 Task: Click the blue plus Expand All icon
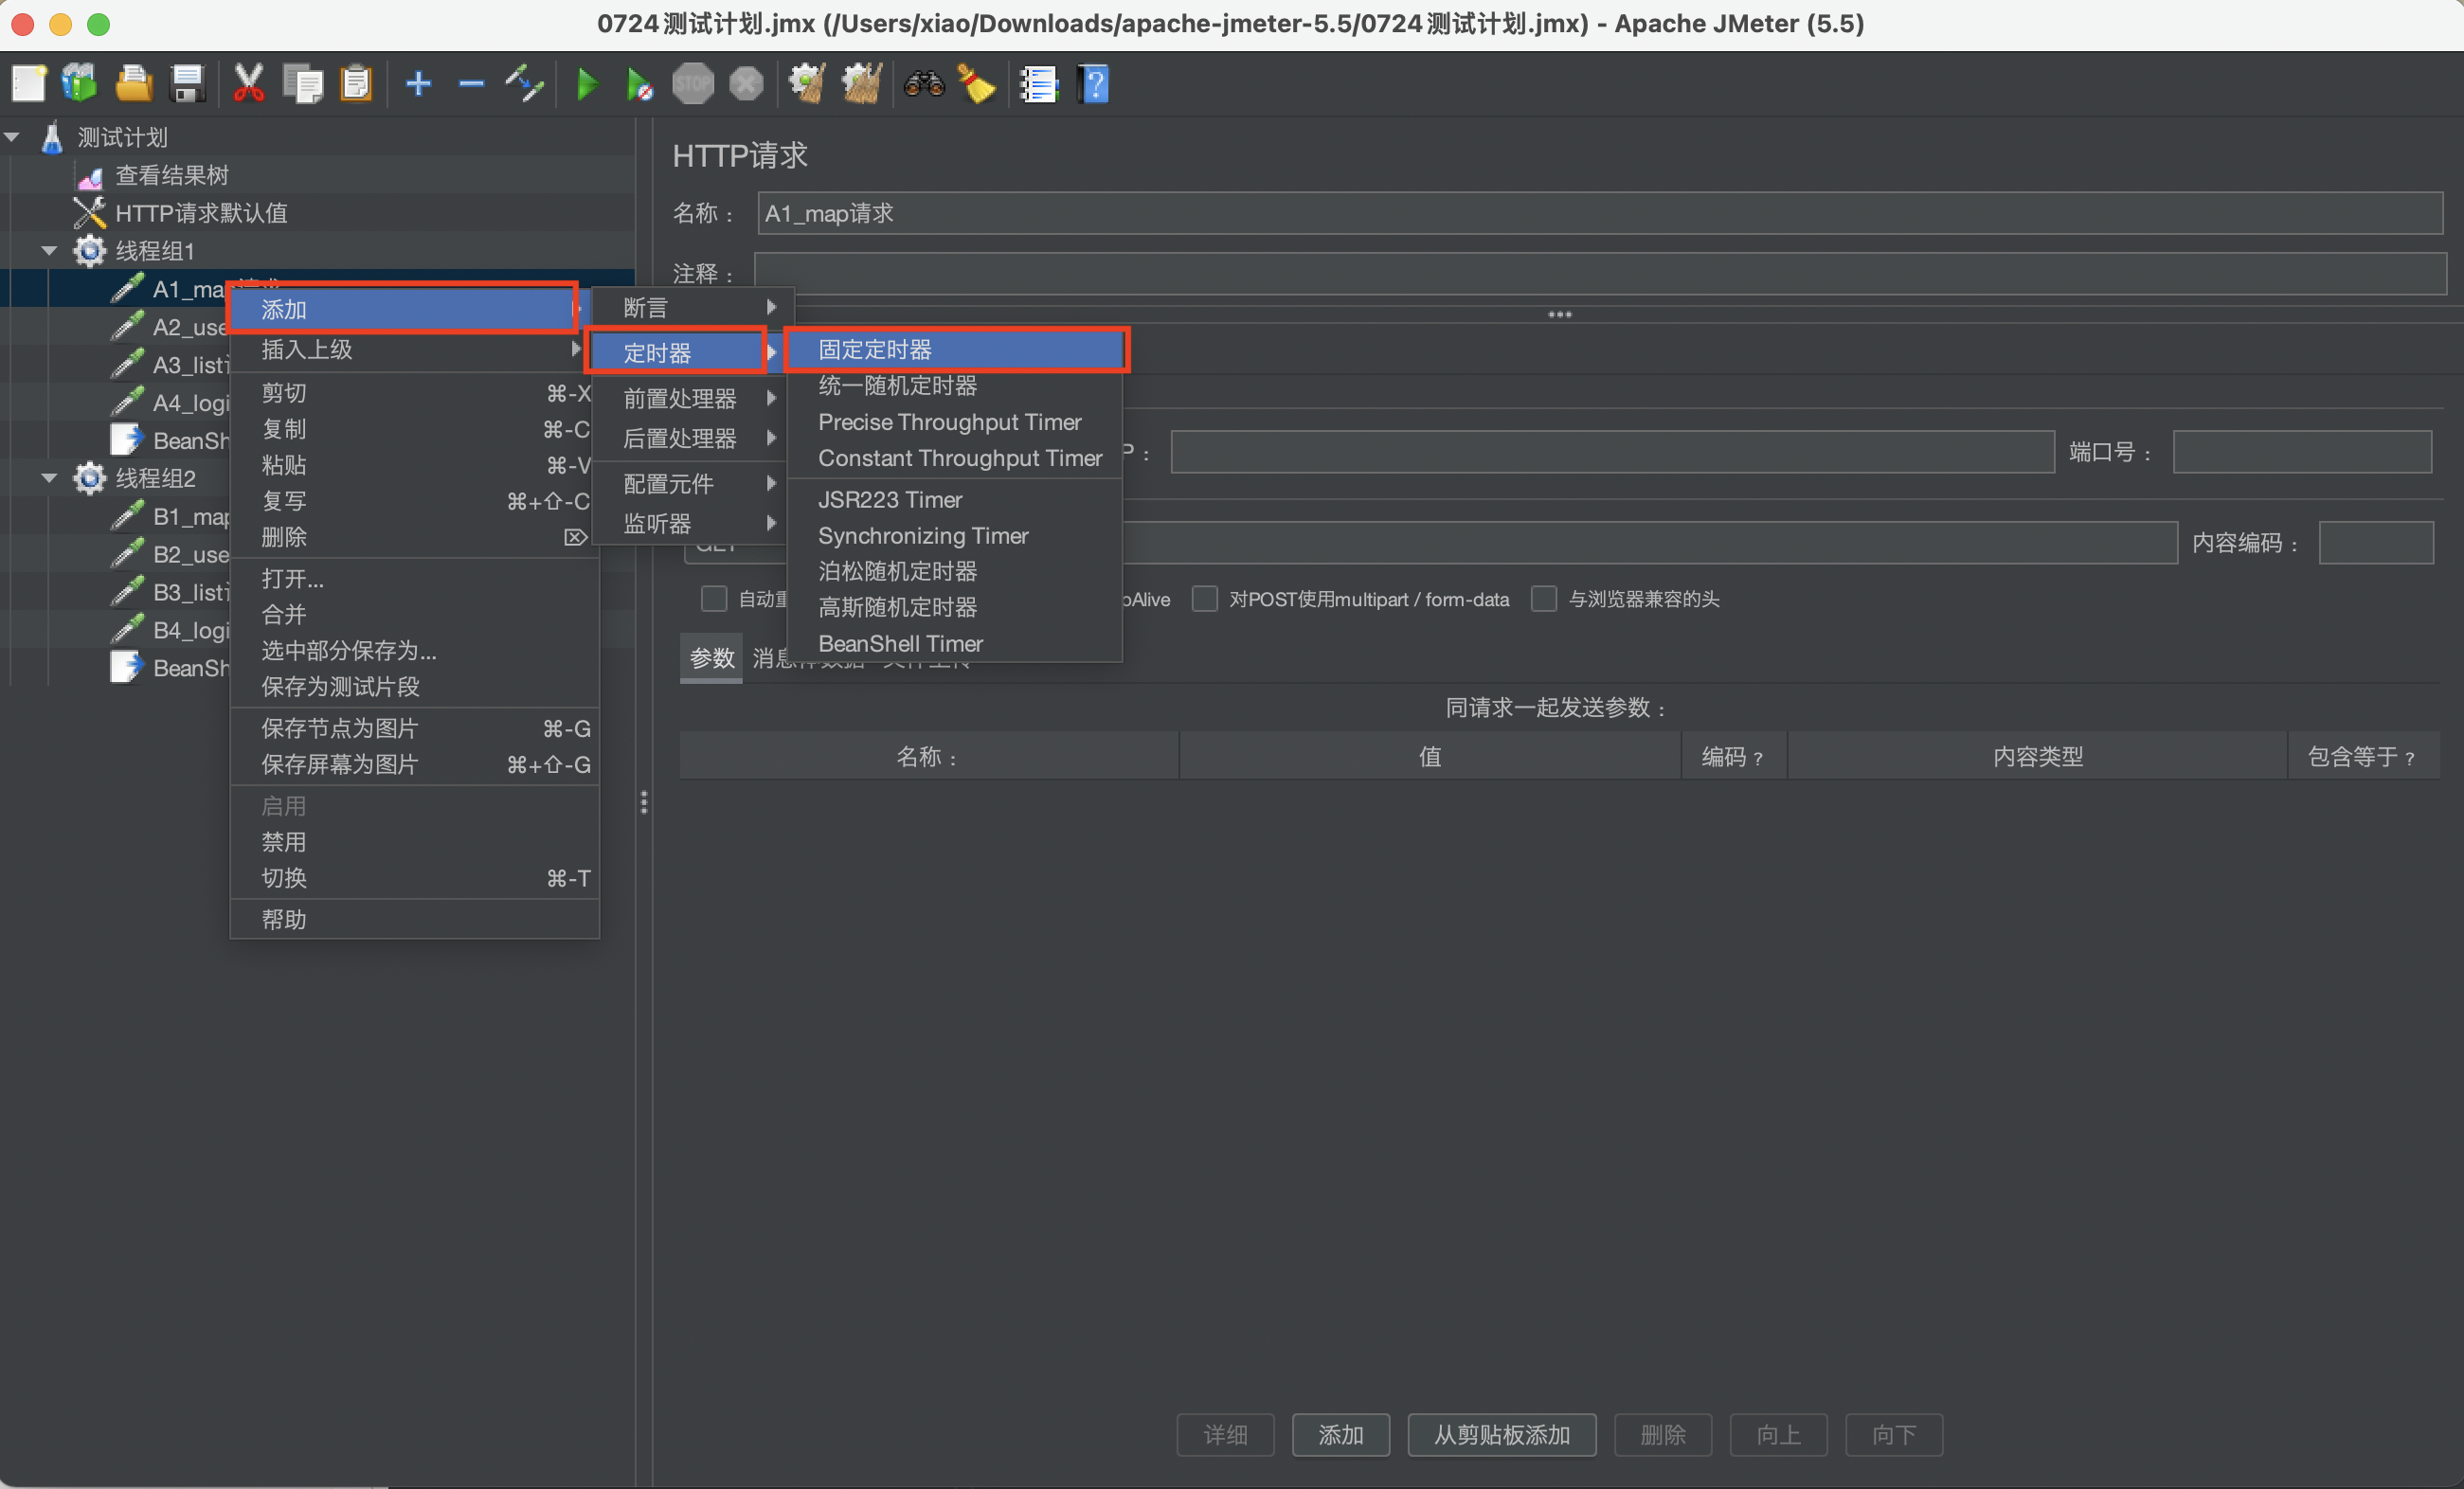(x=418, y=84)
